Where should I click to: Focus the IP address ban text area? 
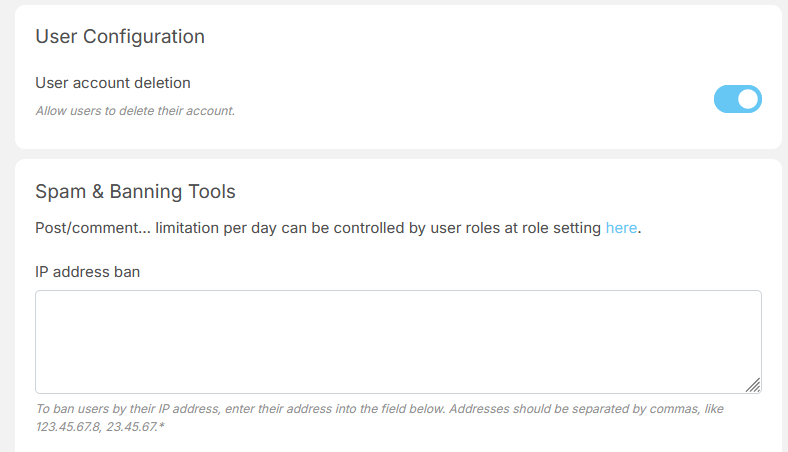pyautogui.click(x=397, y=341)
